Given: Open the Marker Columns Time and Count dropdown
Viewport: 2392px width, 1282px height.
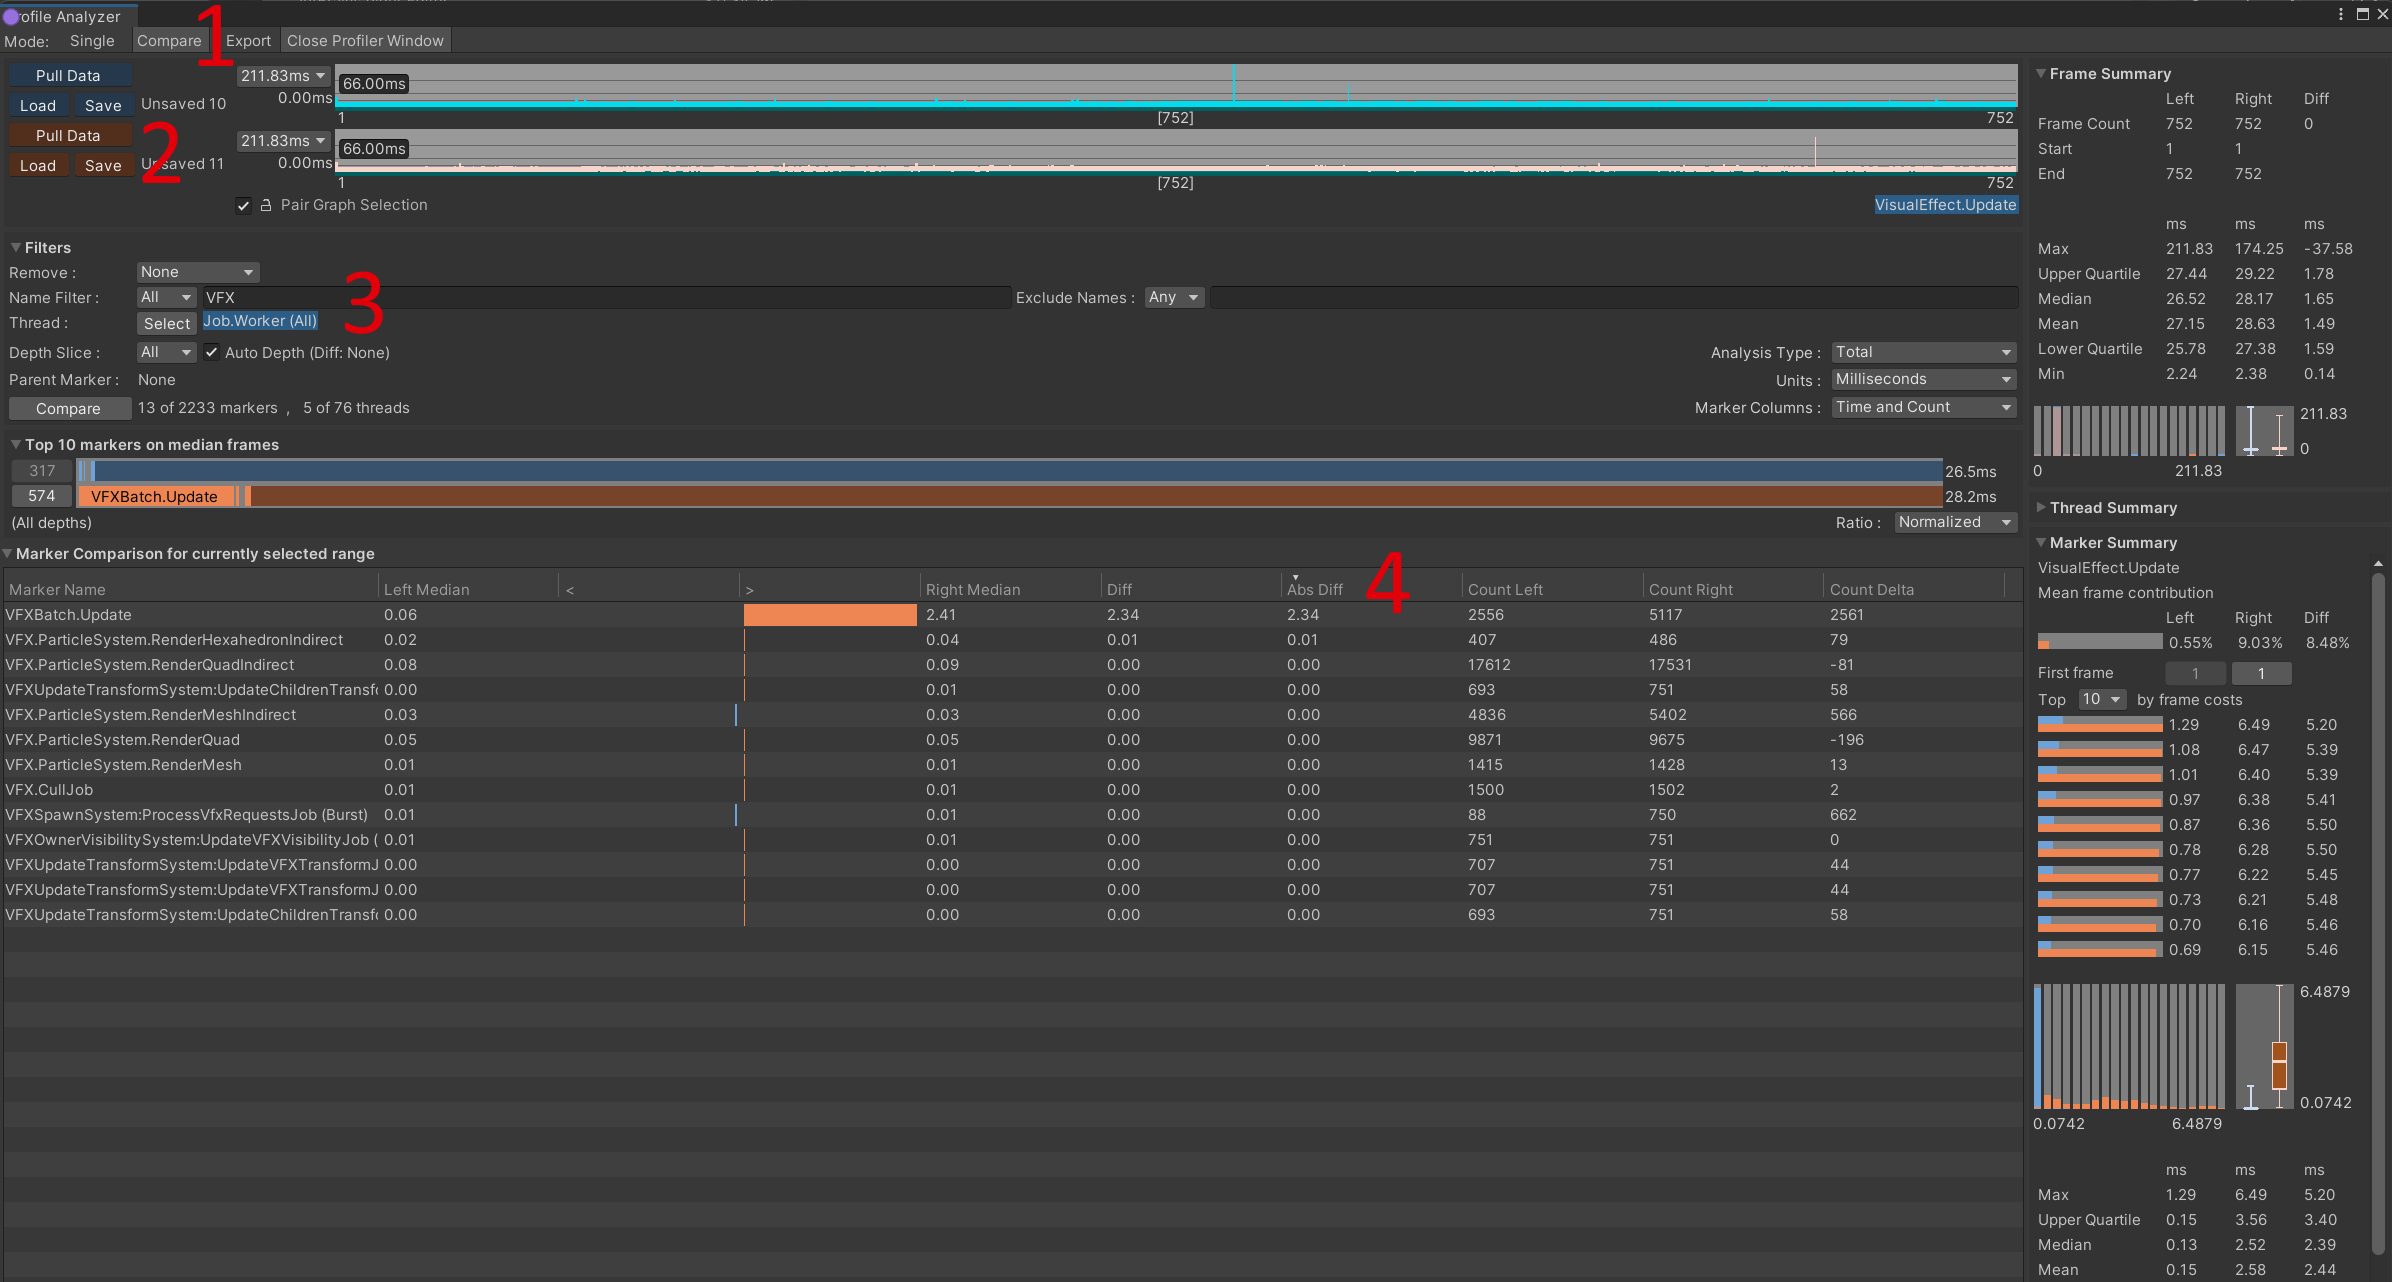Looking at the screenshot, I should pos(1924,407).
